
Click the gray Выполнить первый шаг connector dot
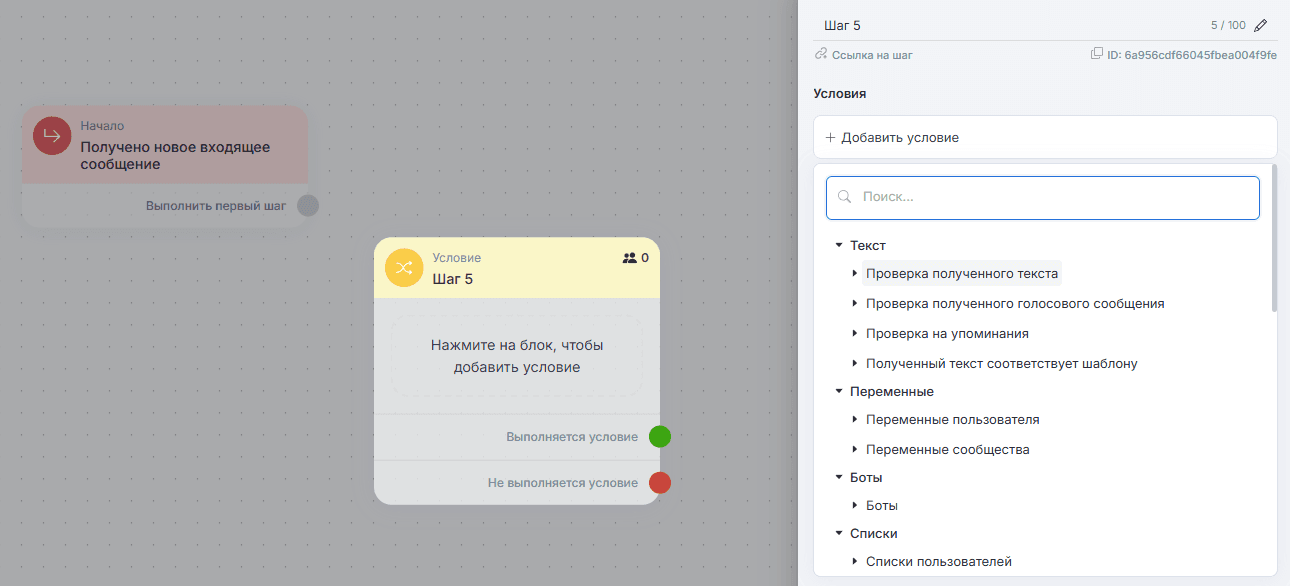click(x=308, y=206)
